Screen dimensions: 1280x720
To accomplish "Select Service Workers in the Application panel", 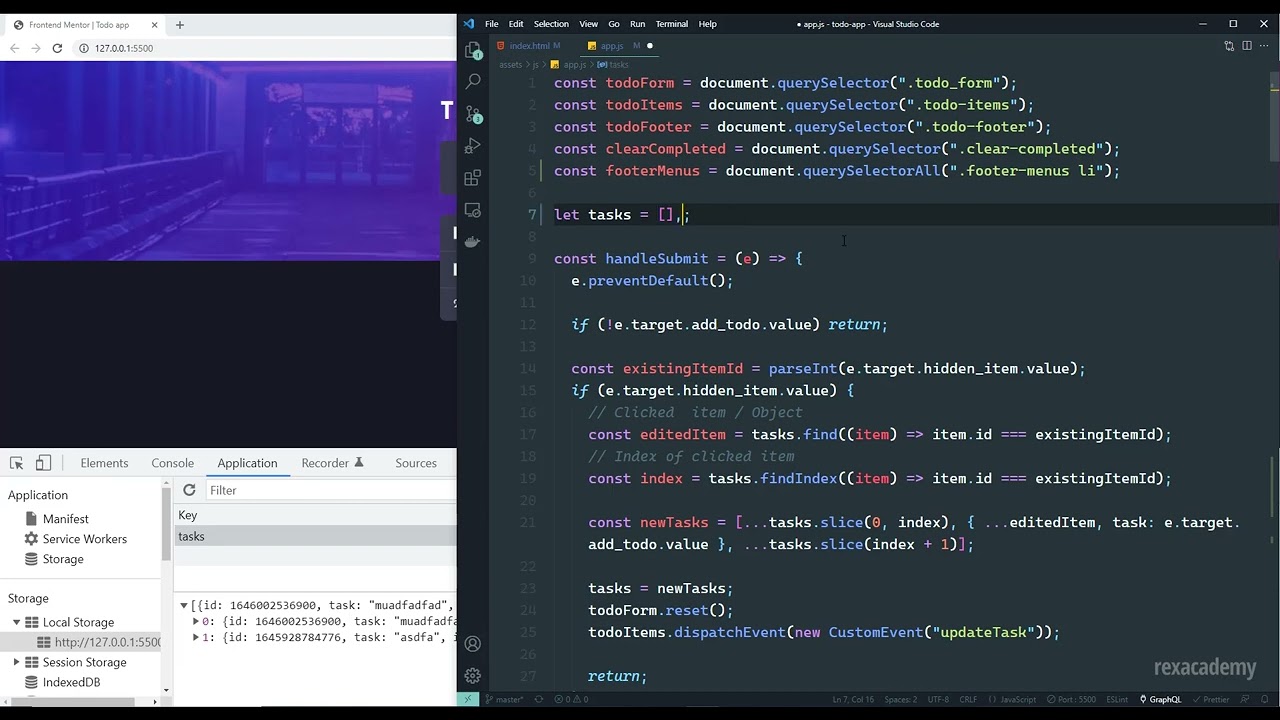I will tap(85, 539).
